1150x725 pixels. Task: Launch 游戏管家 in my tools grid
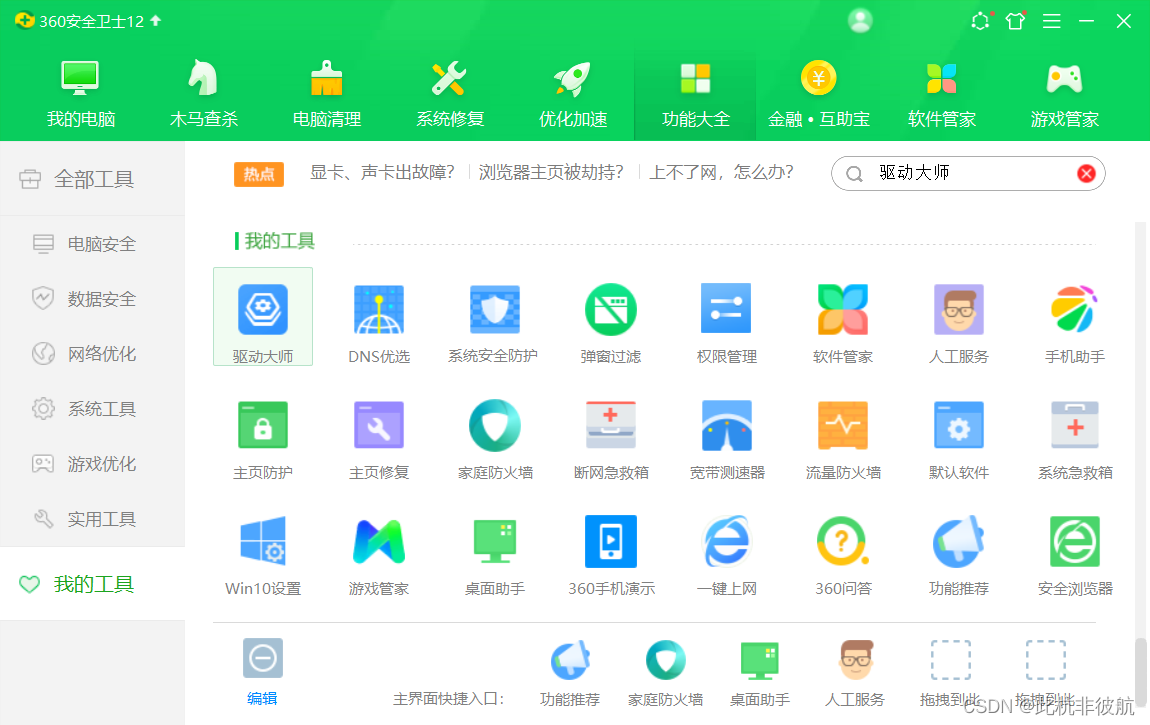[x=378, y=556]
